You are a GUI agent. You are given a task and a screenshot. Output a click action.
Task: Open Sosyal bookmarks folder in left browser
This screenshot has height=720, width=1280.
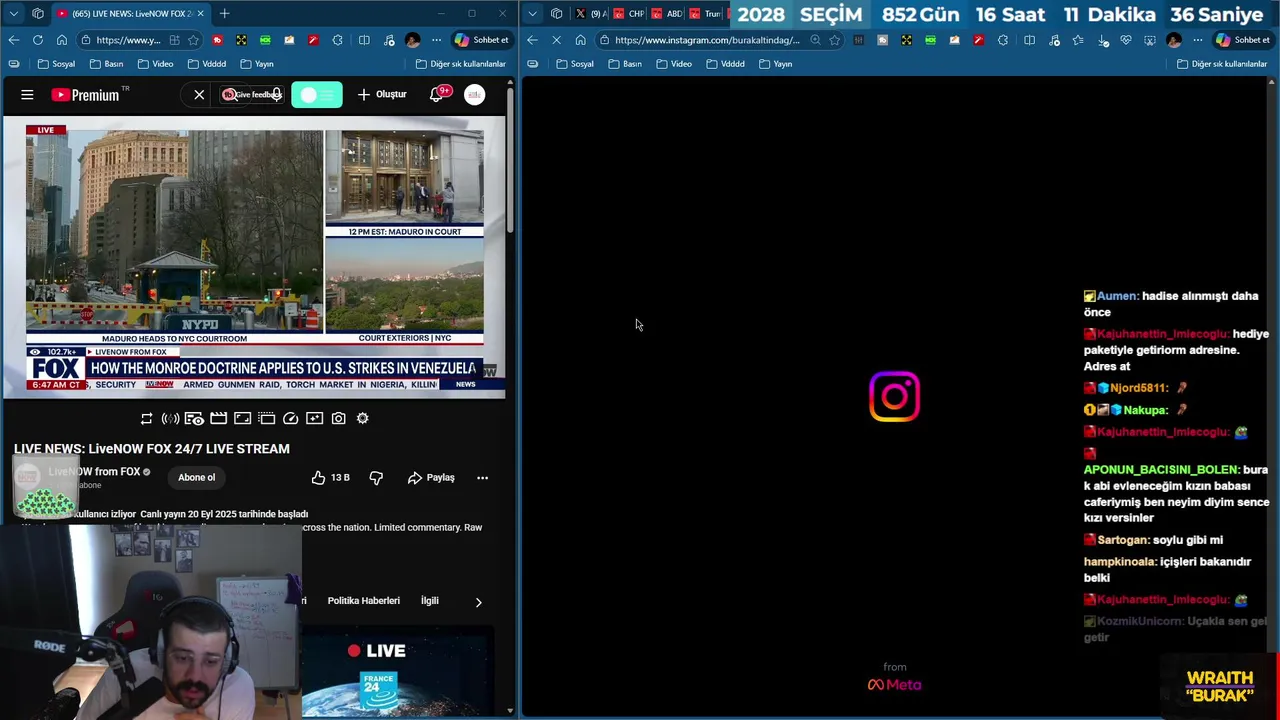click(x=57, y=64)
